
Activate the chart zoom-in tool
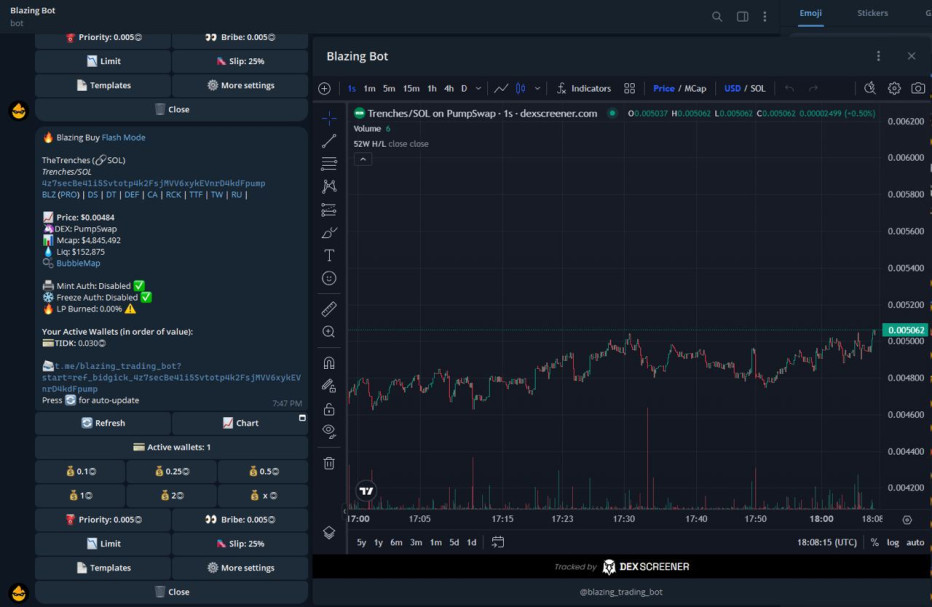click(x=329, y=332)
